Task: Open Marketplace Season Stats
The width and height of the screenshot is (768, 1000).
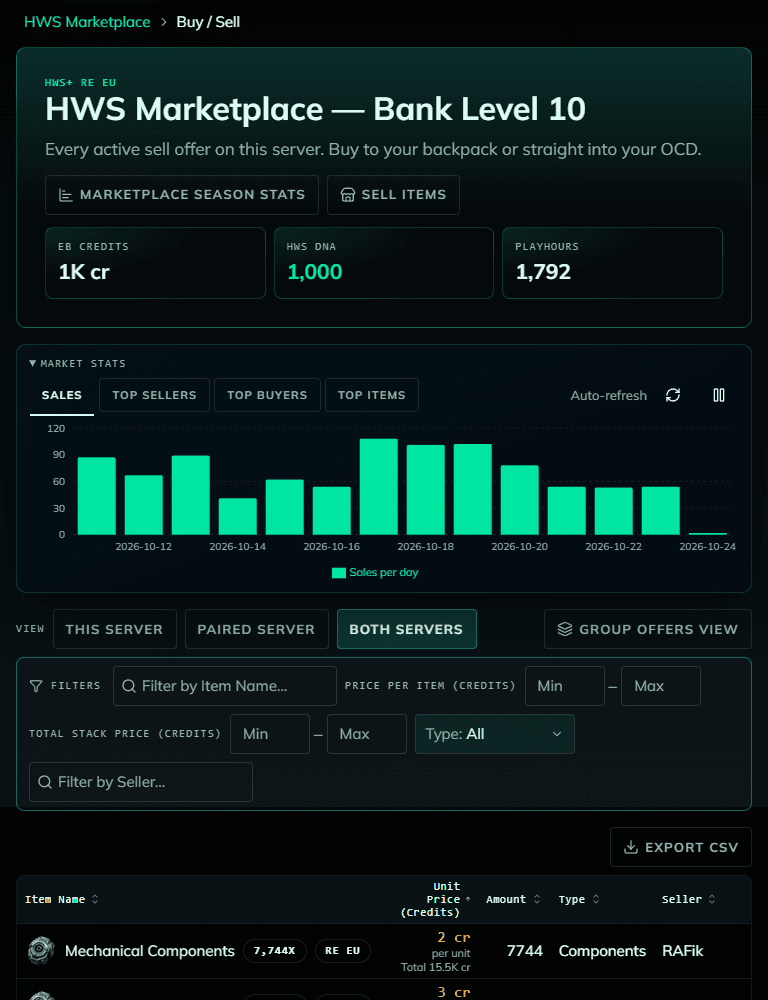Action: click(x=182, y=195)
